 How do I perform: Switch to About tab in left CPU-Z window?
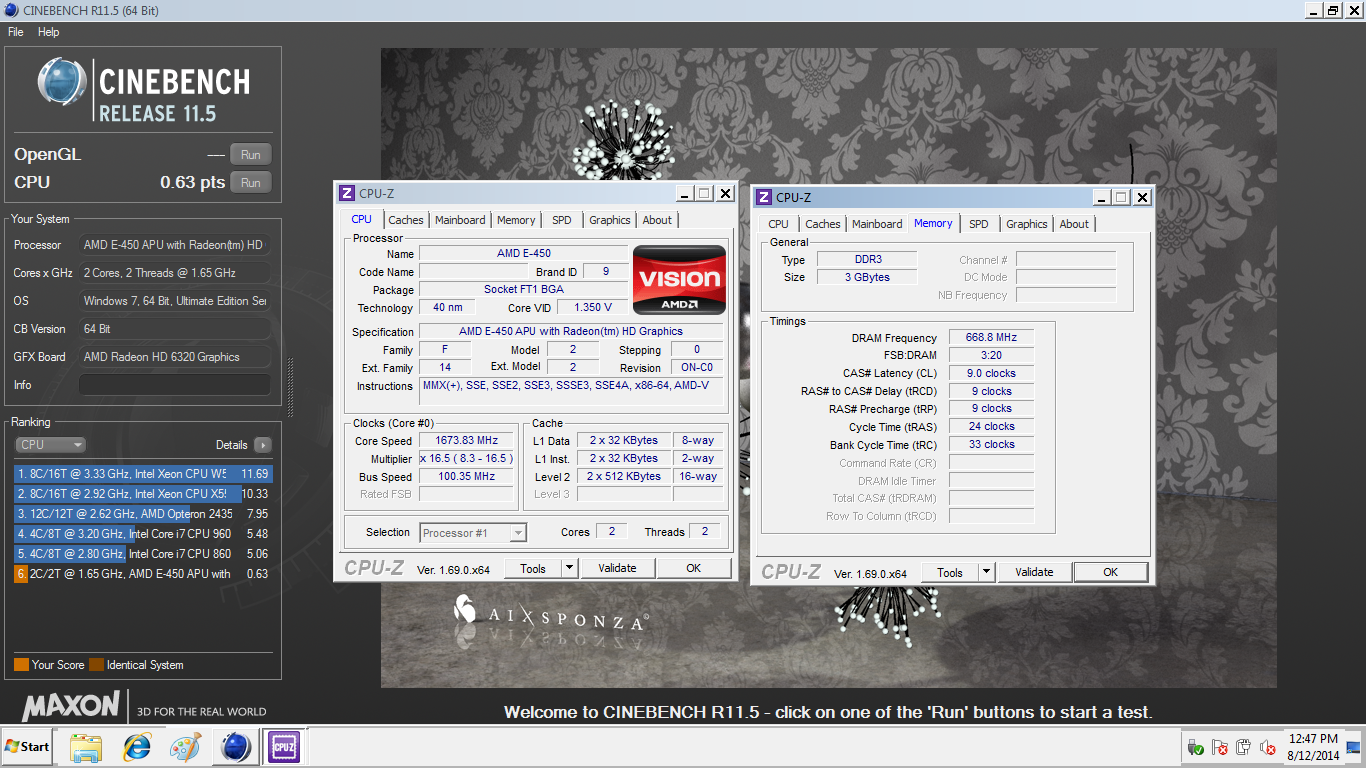coord(657,220)
